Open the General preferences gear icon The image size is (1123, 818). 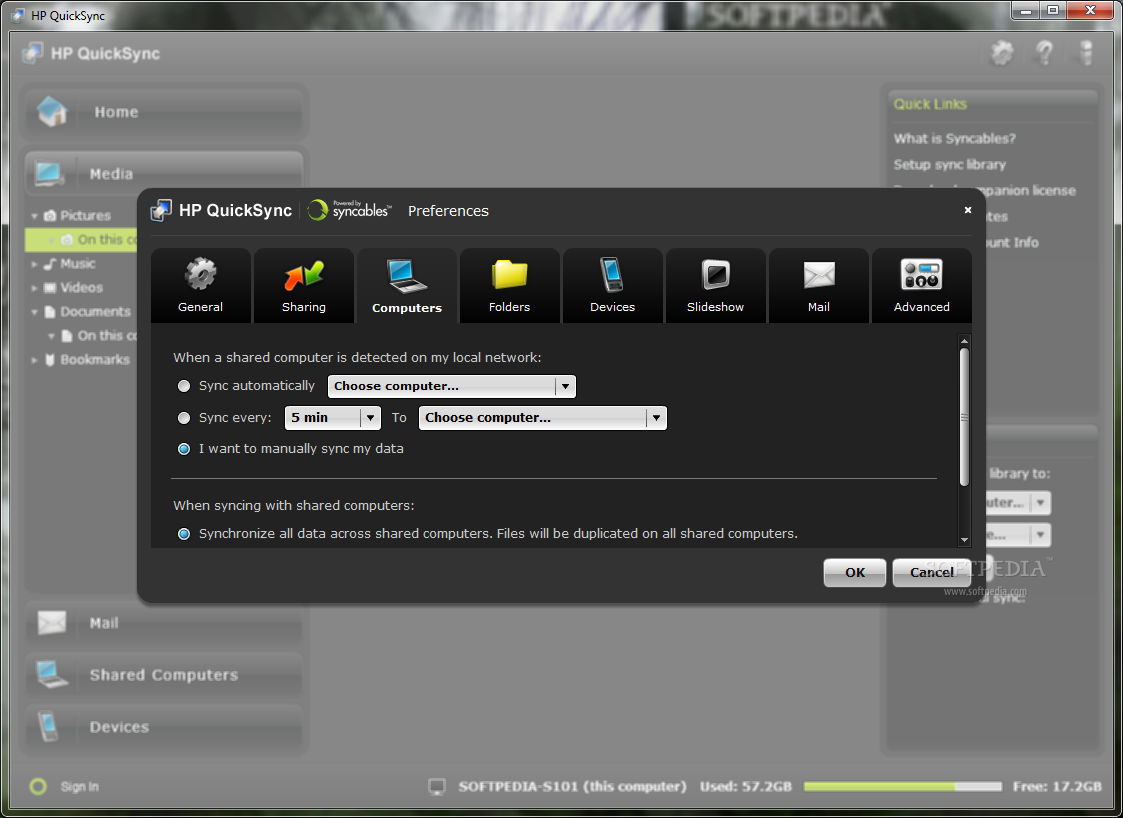tap(201, 274)
